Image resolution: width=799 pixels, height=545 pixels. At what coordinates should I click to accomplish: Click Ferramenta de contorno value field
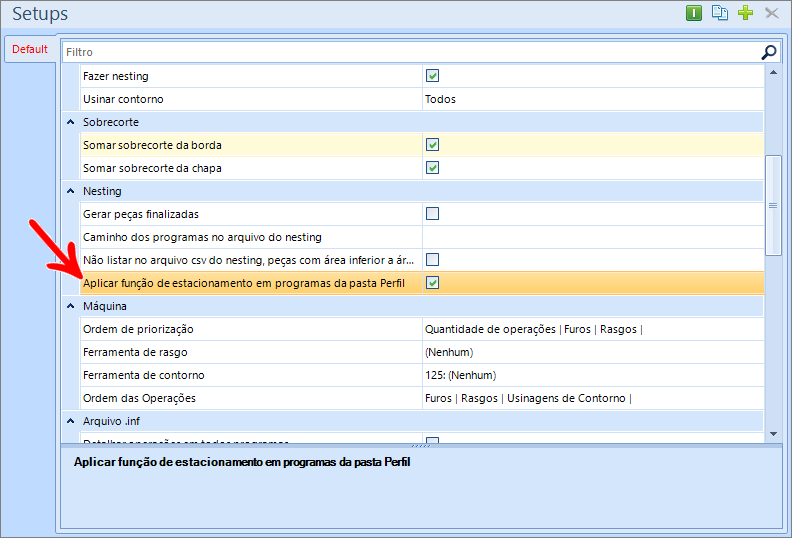click(x=590, y=375)
